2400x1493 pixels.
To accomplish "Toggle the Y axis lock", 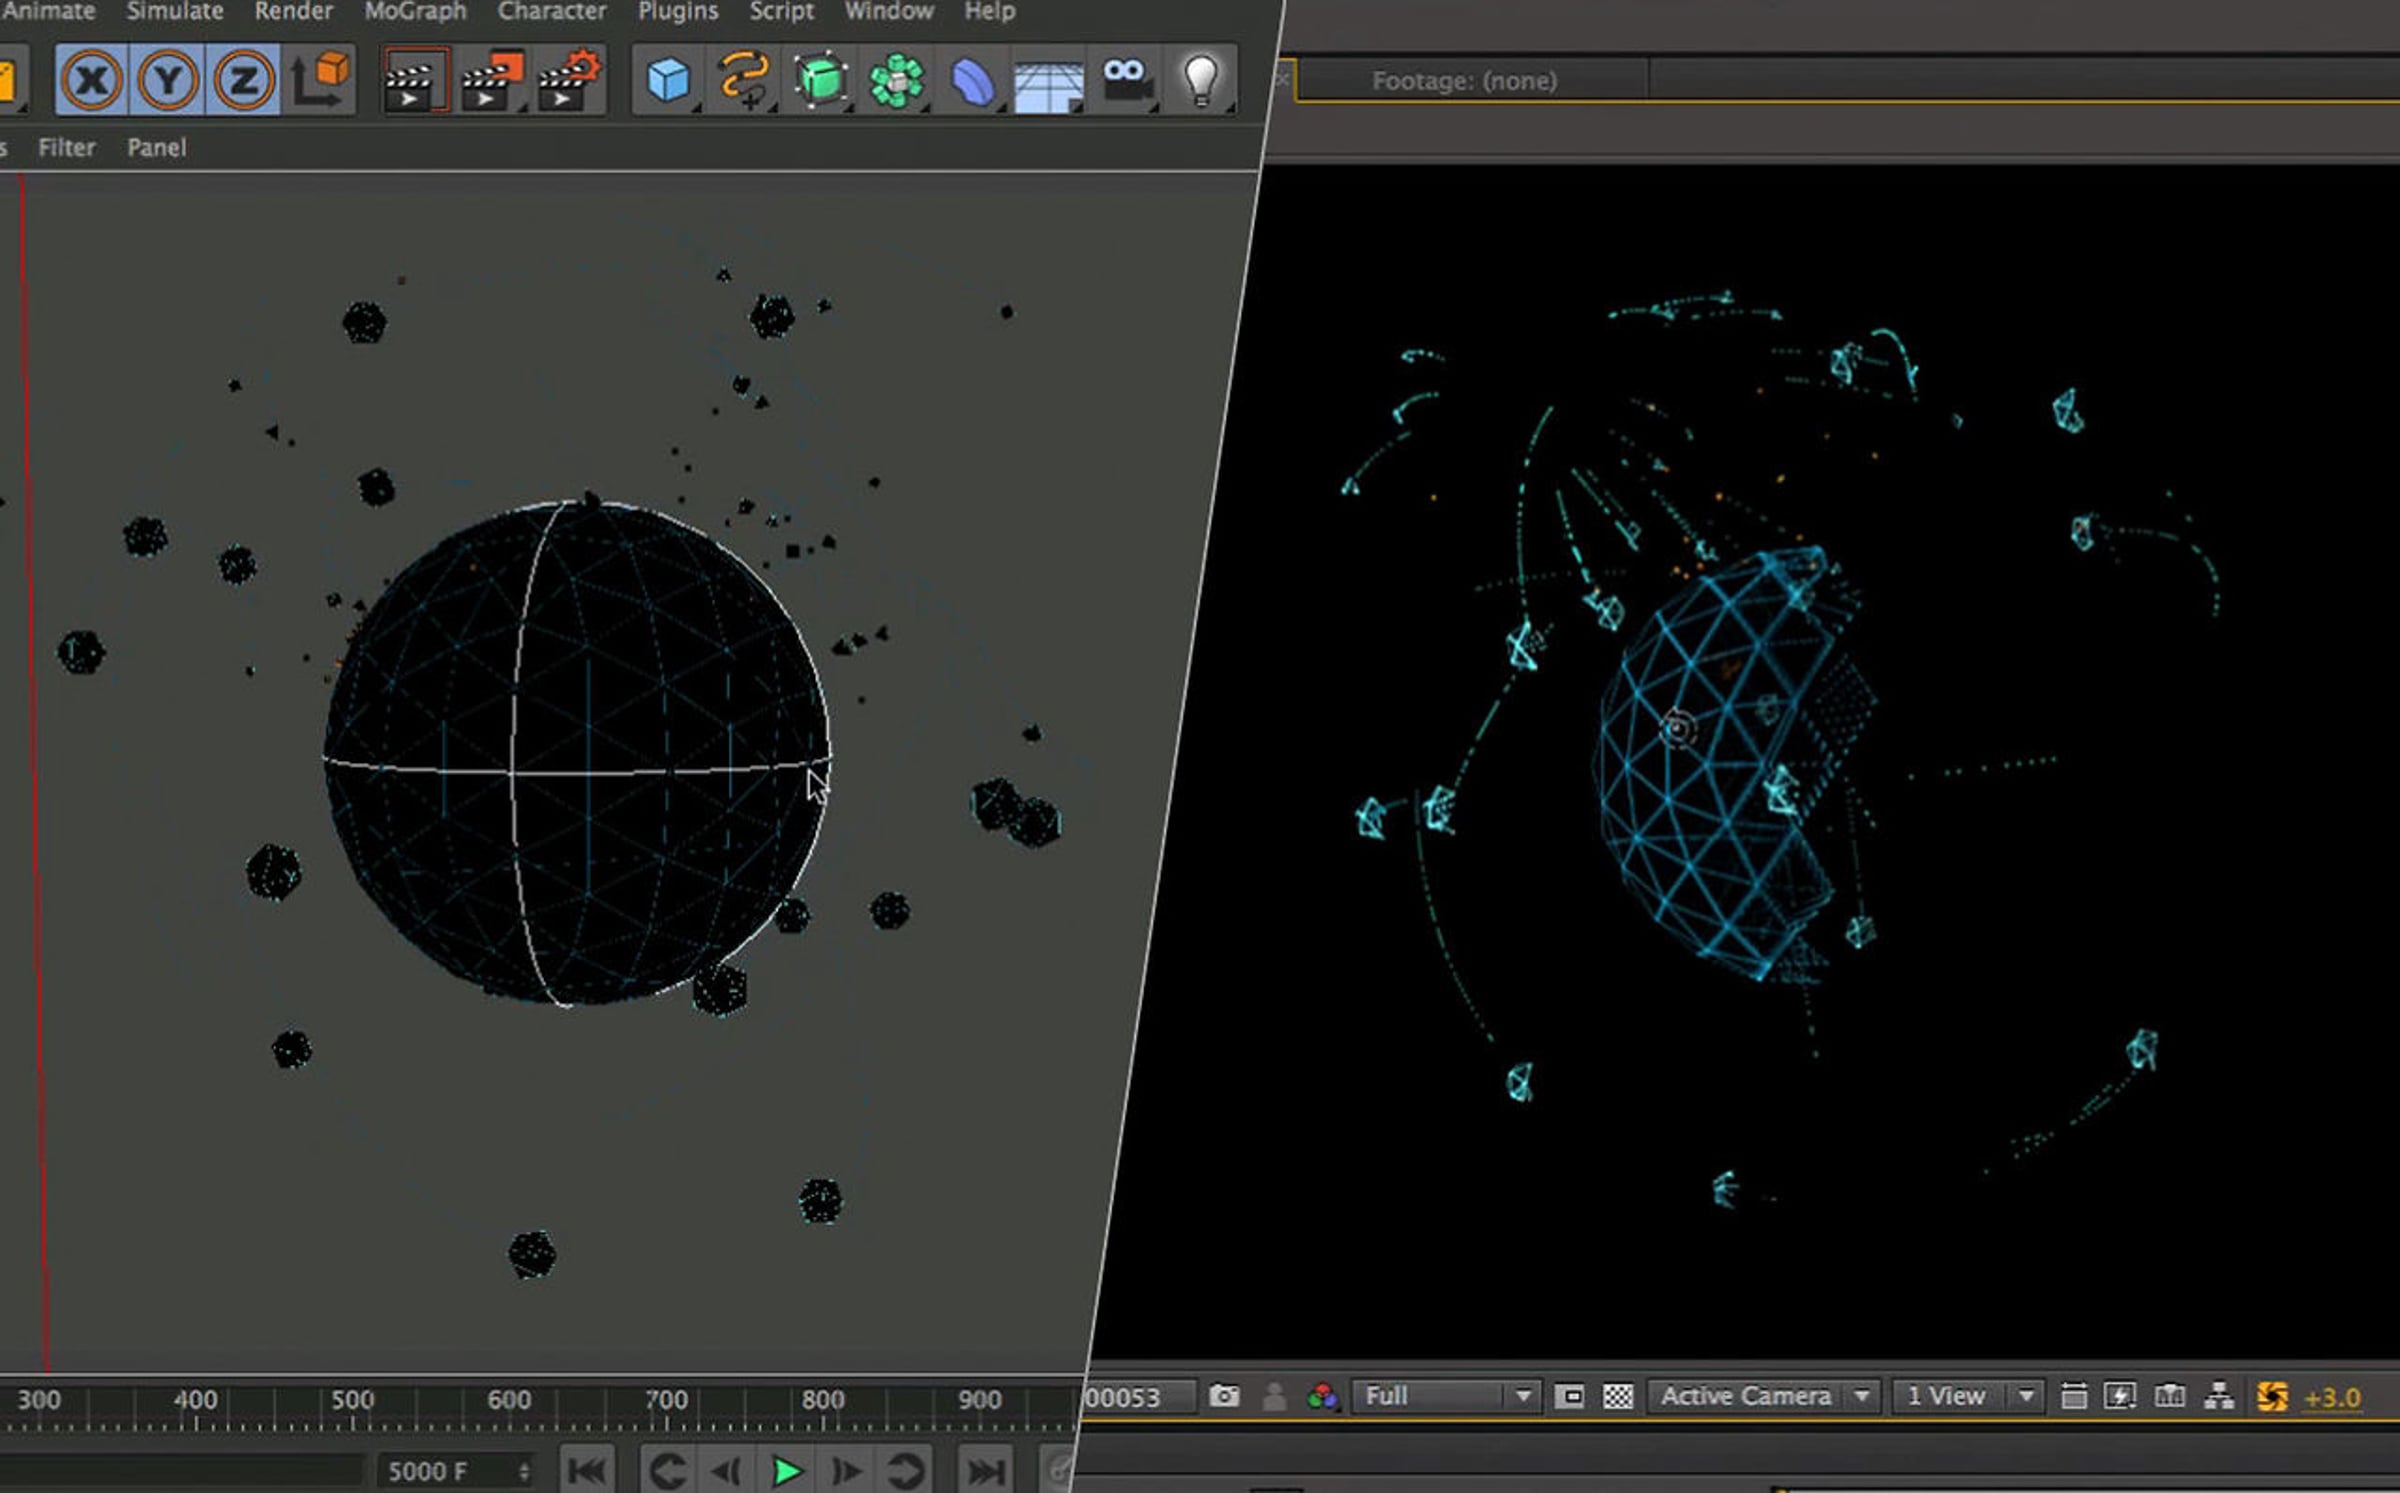I will (x=167, y=80).
